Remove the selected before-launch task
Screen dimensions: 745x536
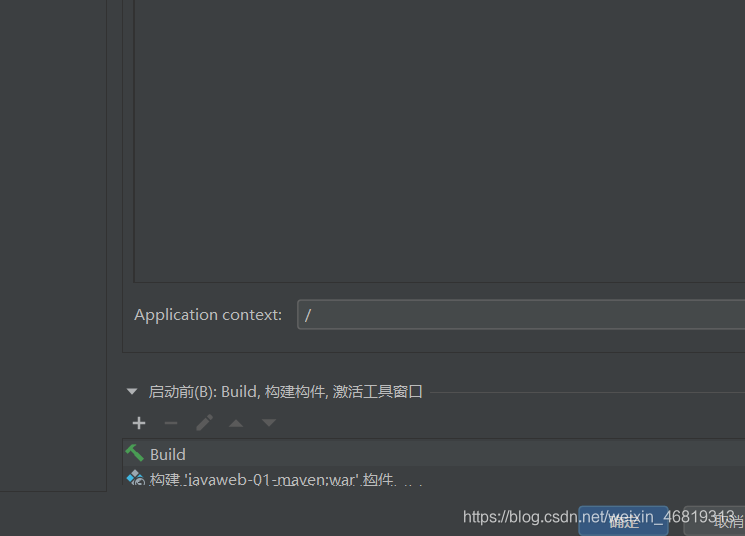[171, 423]
